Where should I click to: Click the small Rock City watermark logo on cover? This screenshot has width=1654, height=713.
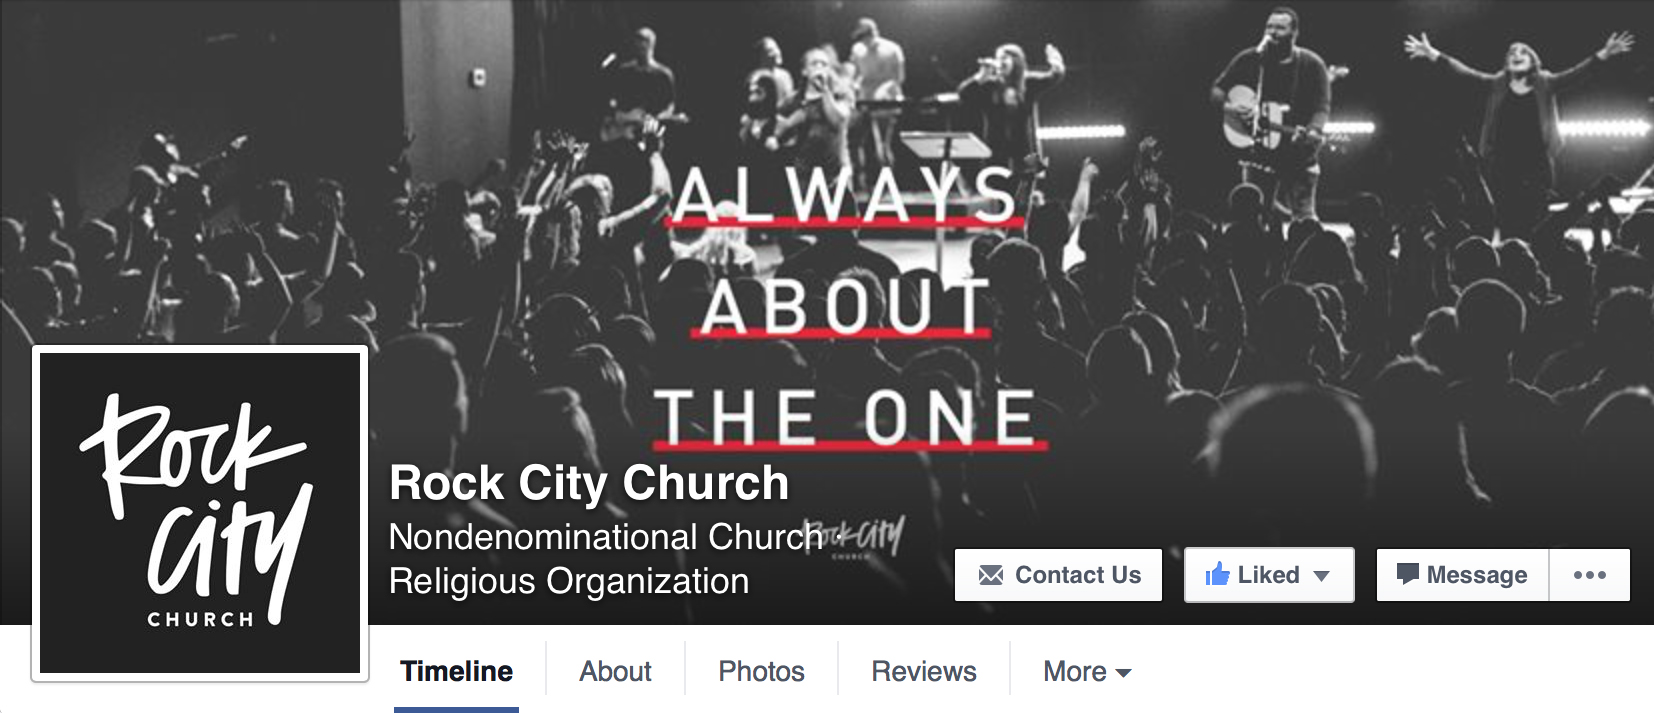pos(855,538)
